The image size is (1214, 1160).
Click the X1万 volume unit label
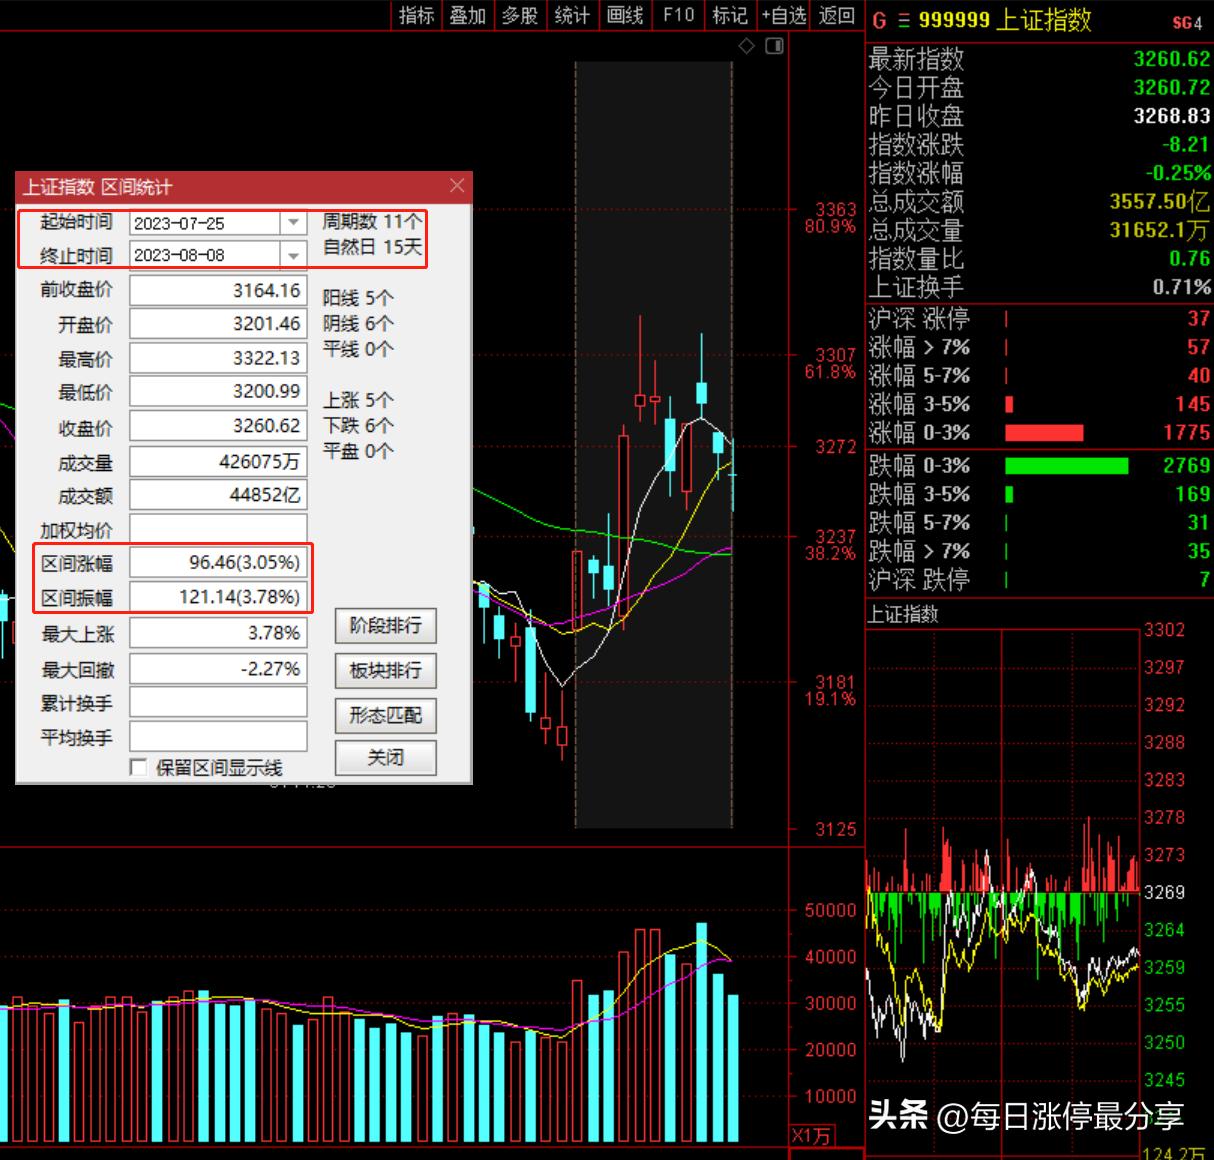coord(811,1136)
